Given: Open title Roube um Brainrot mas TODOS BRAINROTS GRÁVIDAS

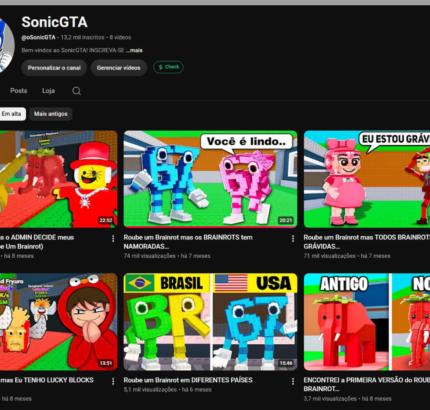Looking at the screenshot, I should pyautogui.click(x=367, y=242).
